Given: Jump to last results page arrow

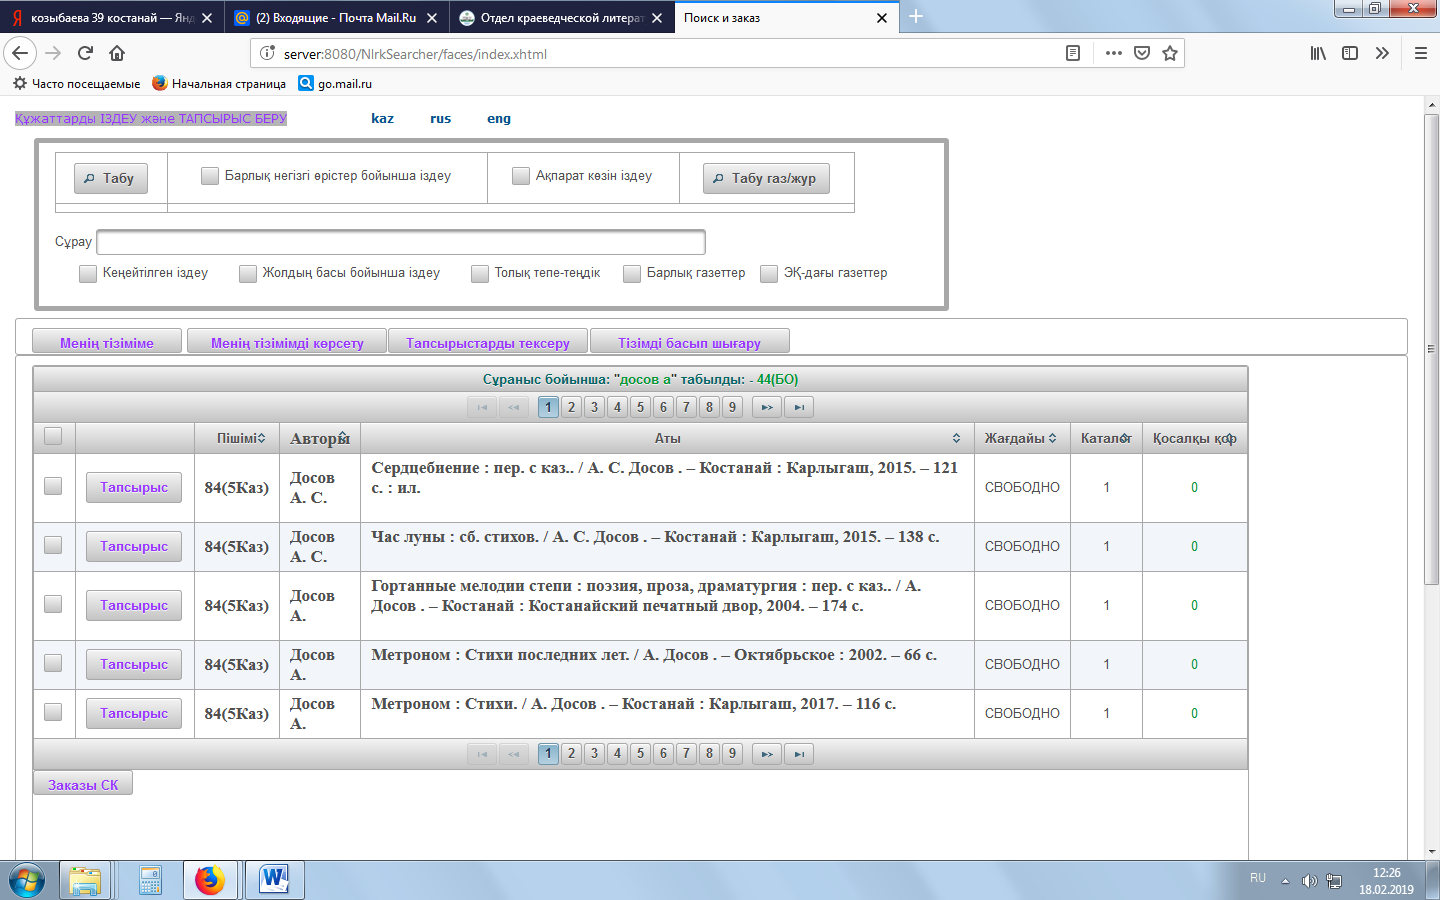Looking at the screenshot, I should (x=799, y=407).
